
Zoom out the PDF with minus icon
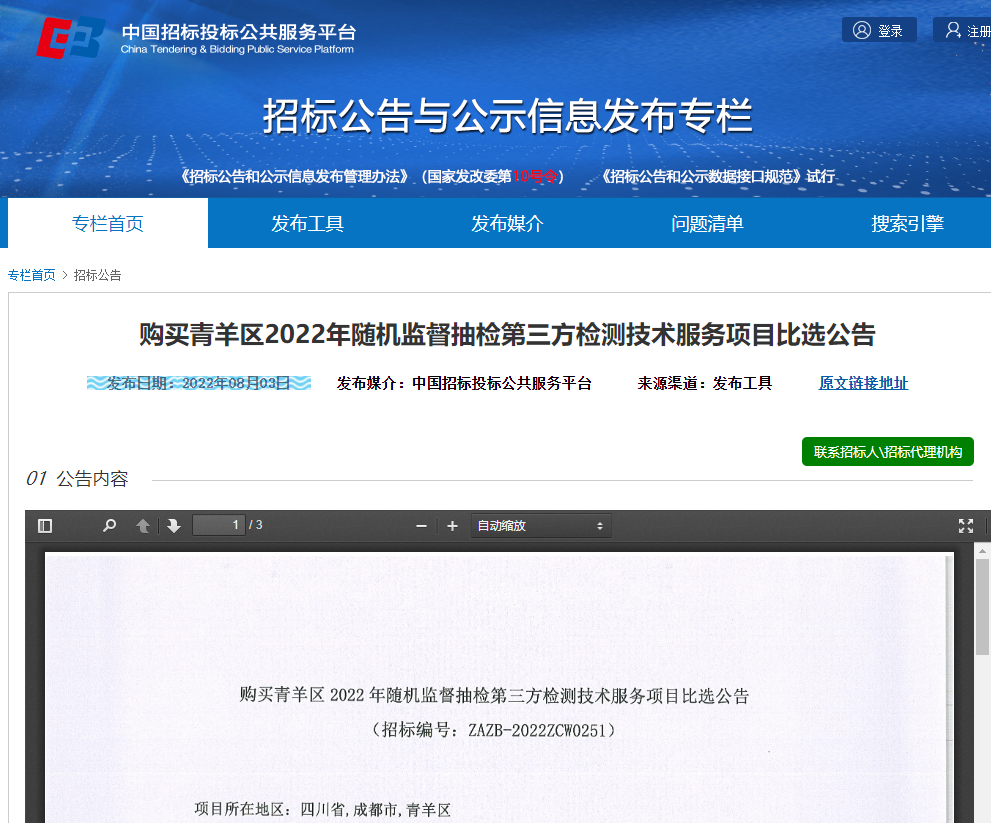pyautogui.click(x=422, y=526)
